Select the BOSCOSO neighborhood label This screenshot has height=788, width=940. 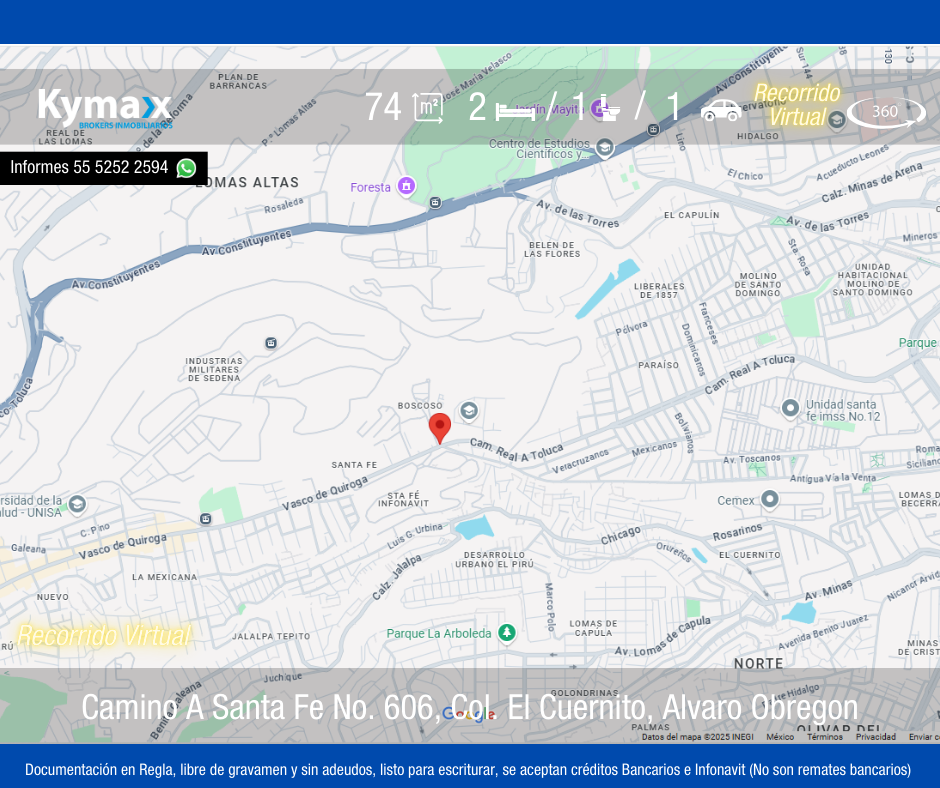tap(420, 405)
